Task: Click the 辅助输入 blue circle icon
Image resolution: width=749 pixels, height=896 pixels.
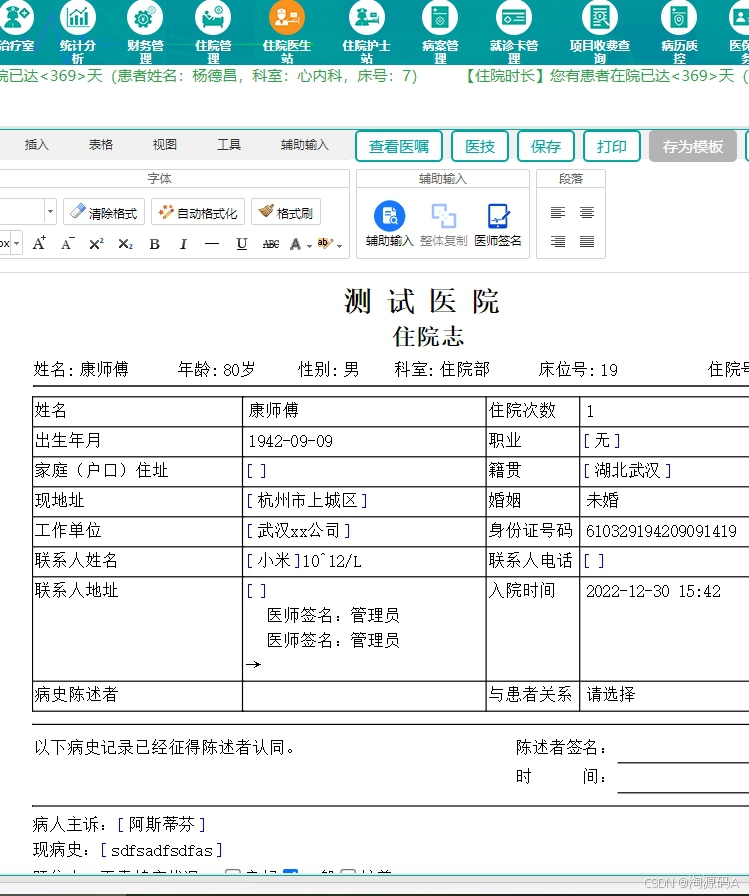Action: tap(389, 217)
